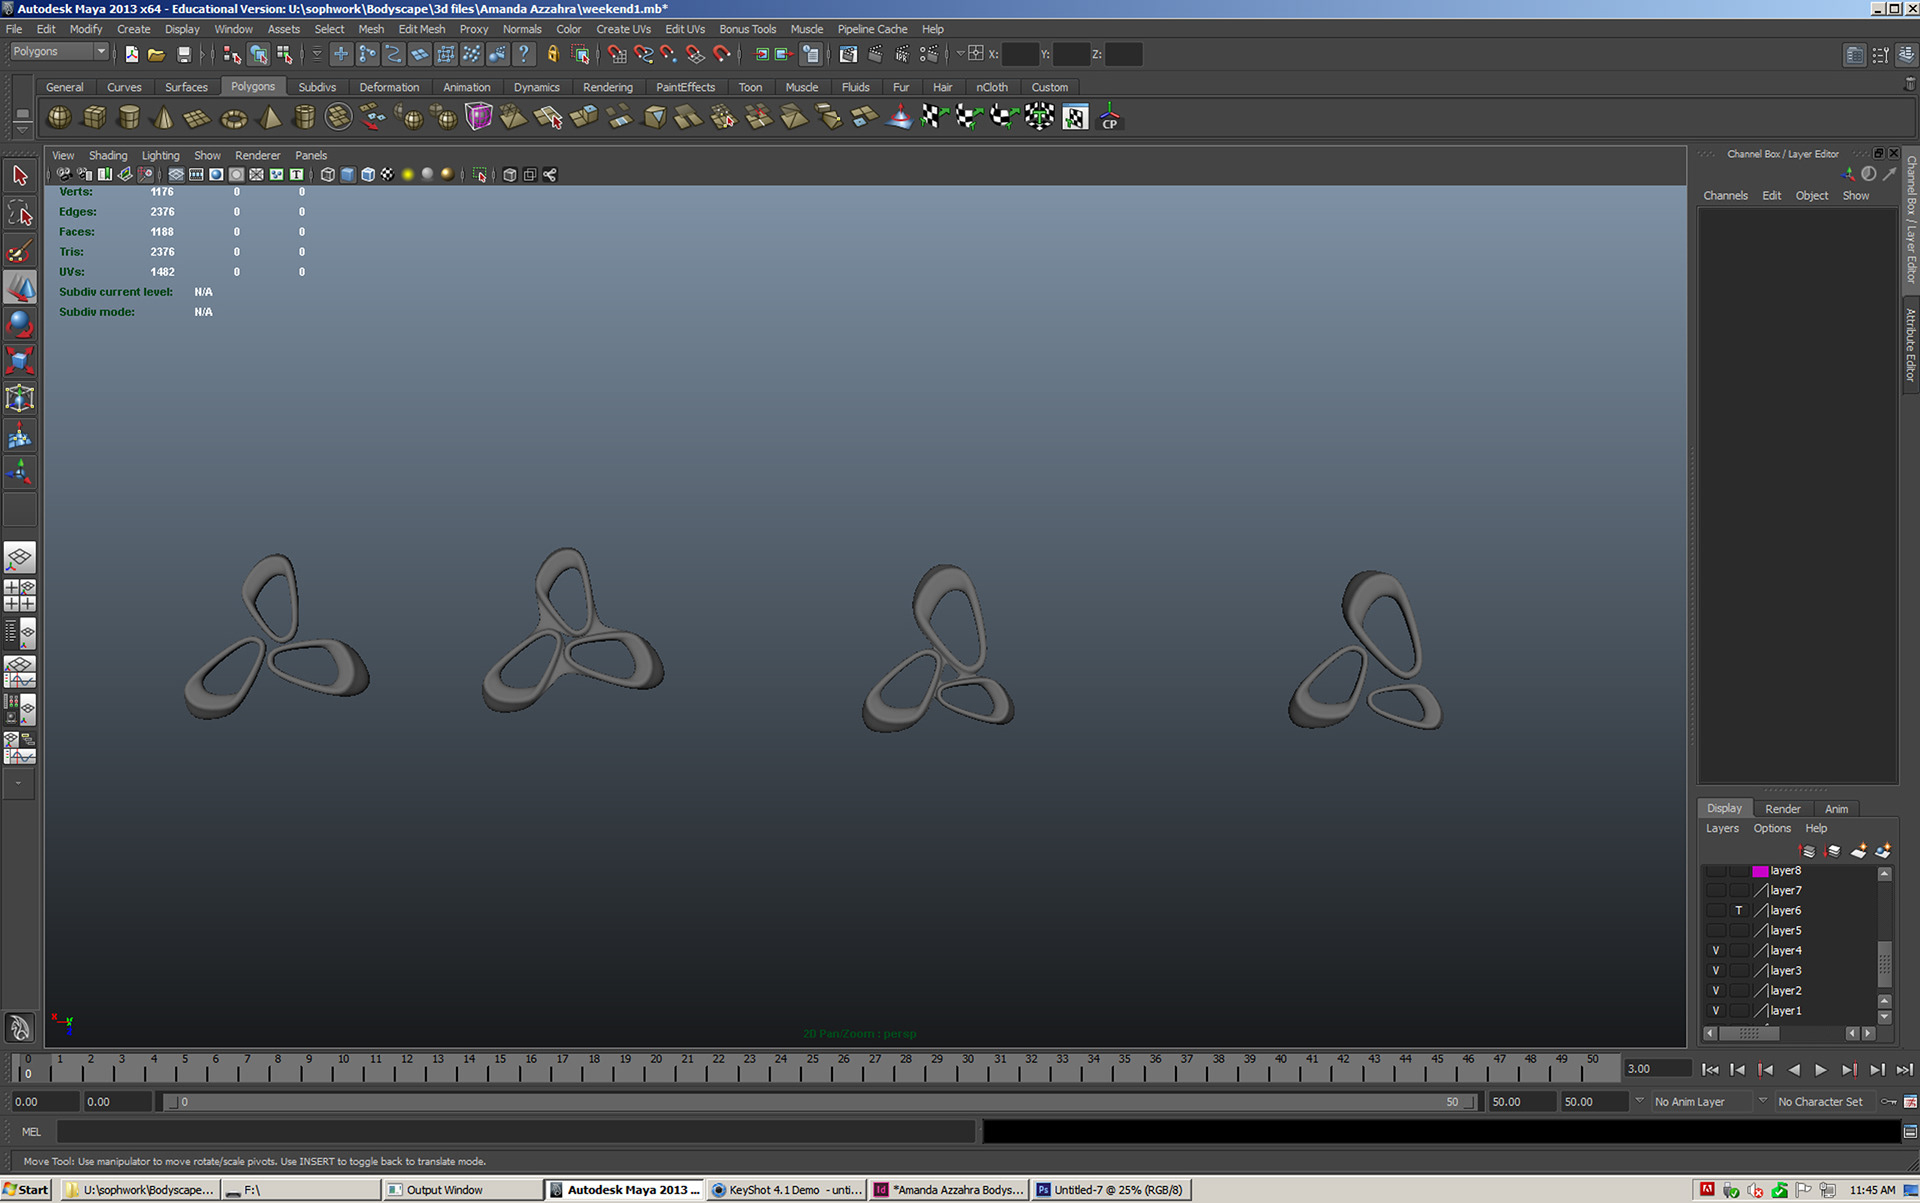Image resolution: width=1920 pixels, height=1203 pixels.
Task: Activate the Paint Selection tool
Action: pyautogui.click(x=20, y=250)
